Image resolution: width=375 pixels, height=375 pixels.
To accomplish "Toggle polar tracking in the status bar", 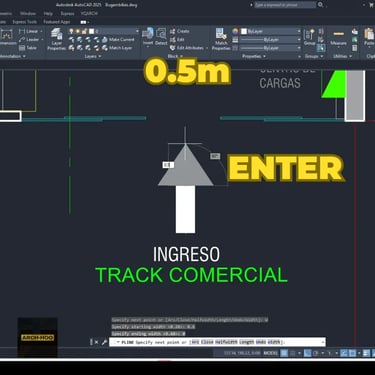I will click(316, 353).
